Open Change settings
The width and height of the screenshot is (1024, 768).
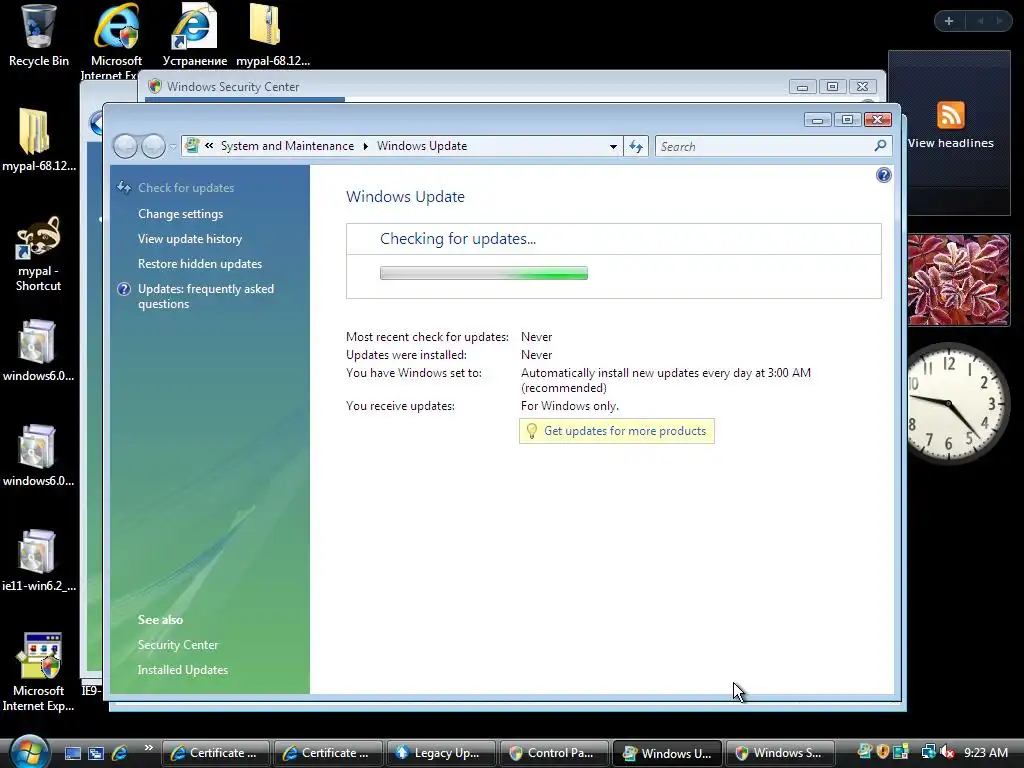coord(180,214)
